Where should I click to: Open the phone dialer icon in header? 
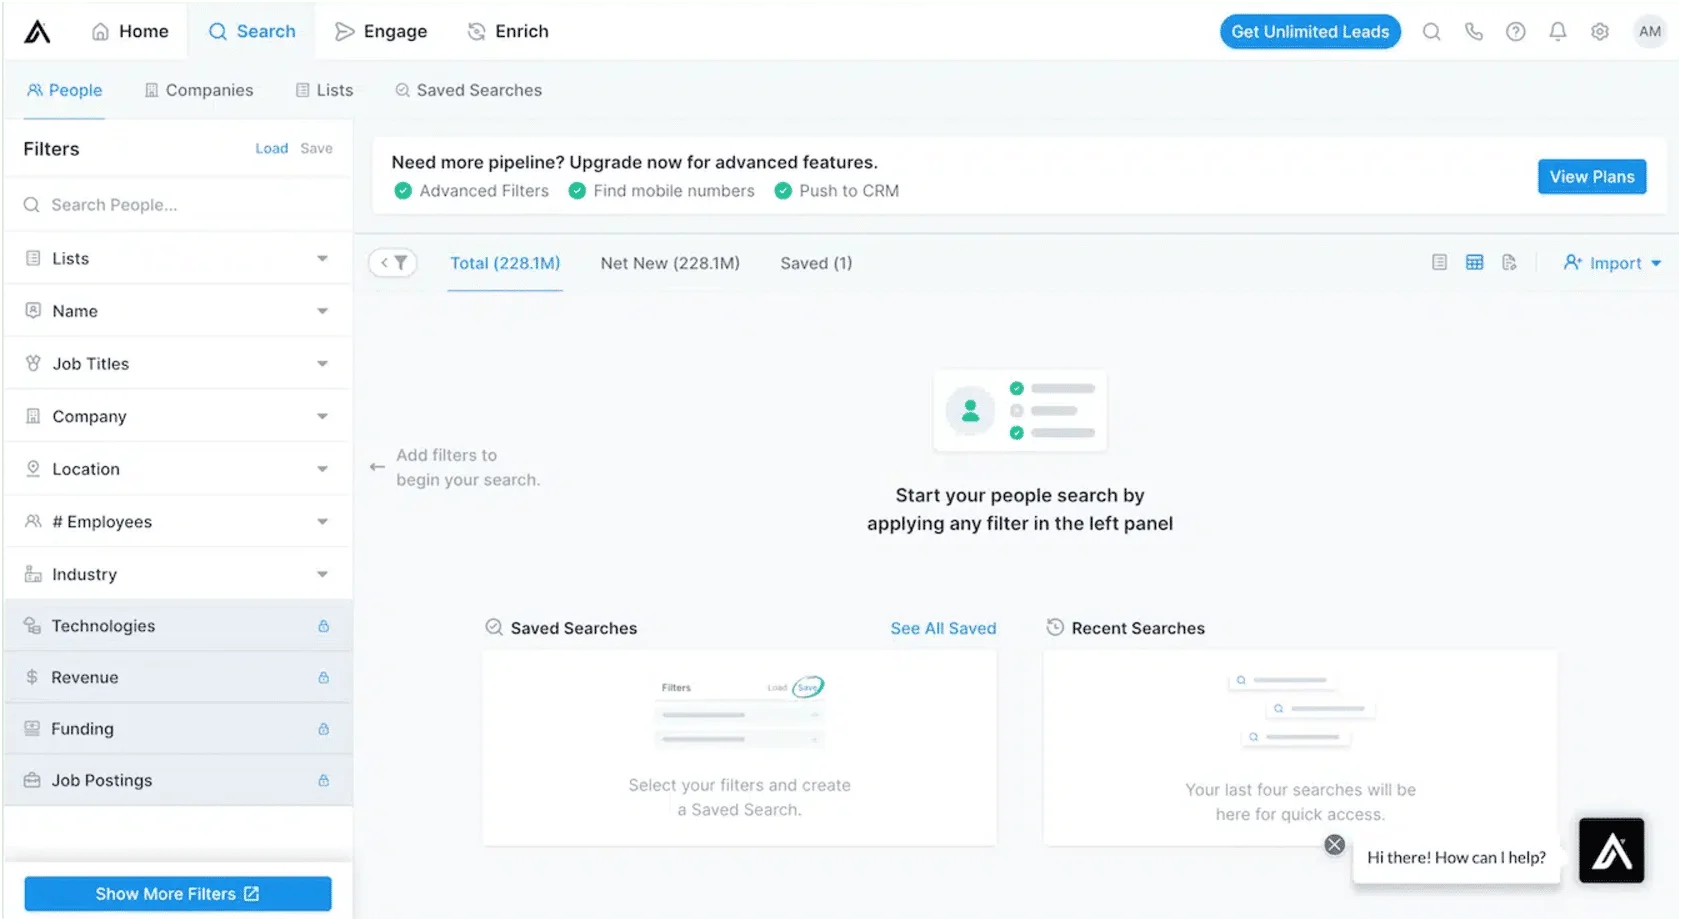1473,32
